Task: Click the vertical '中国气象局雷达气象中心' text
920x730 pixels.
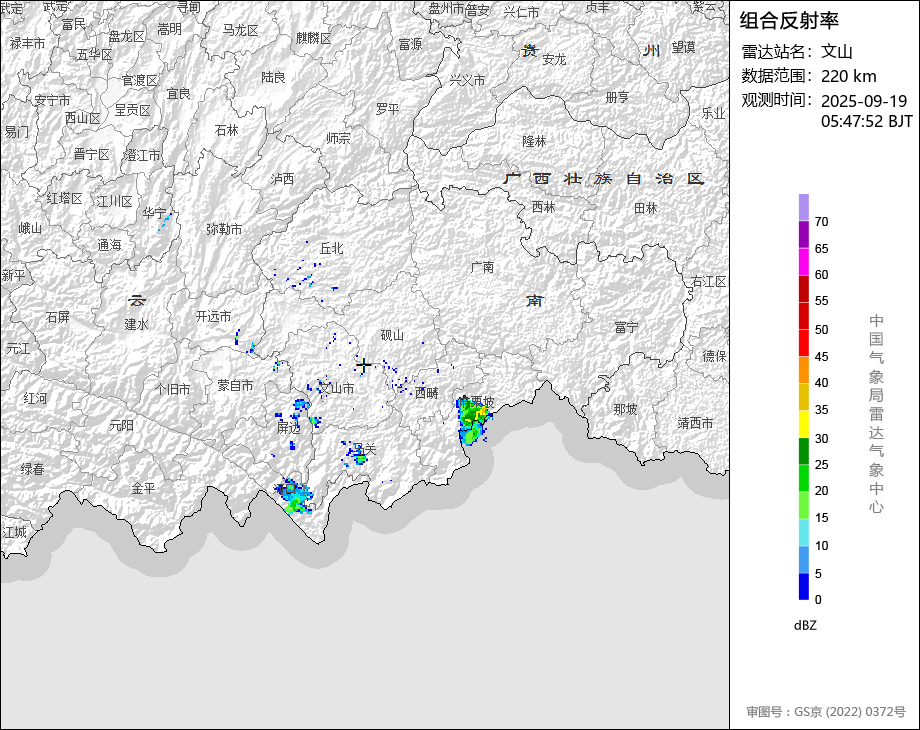Action: [x=876, y=414]
